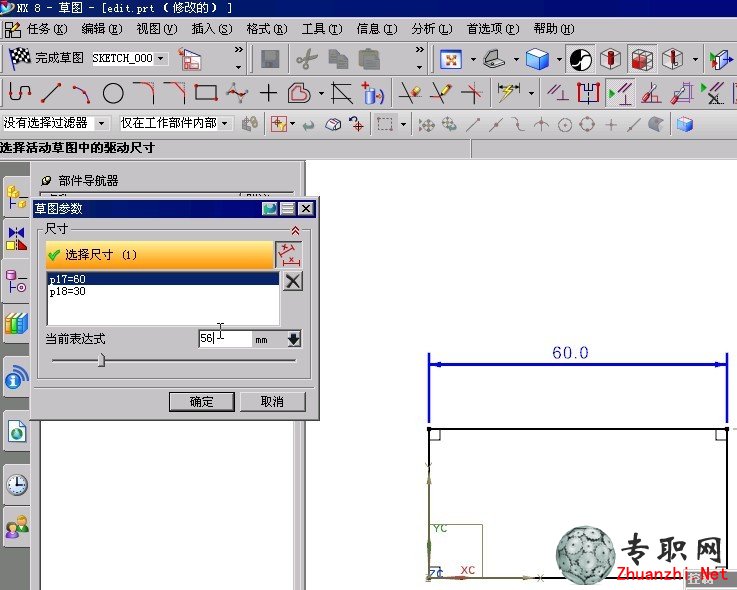Click the 确定 button in dialog
This screenshot has height=590, width=737.
[202, 402]
